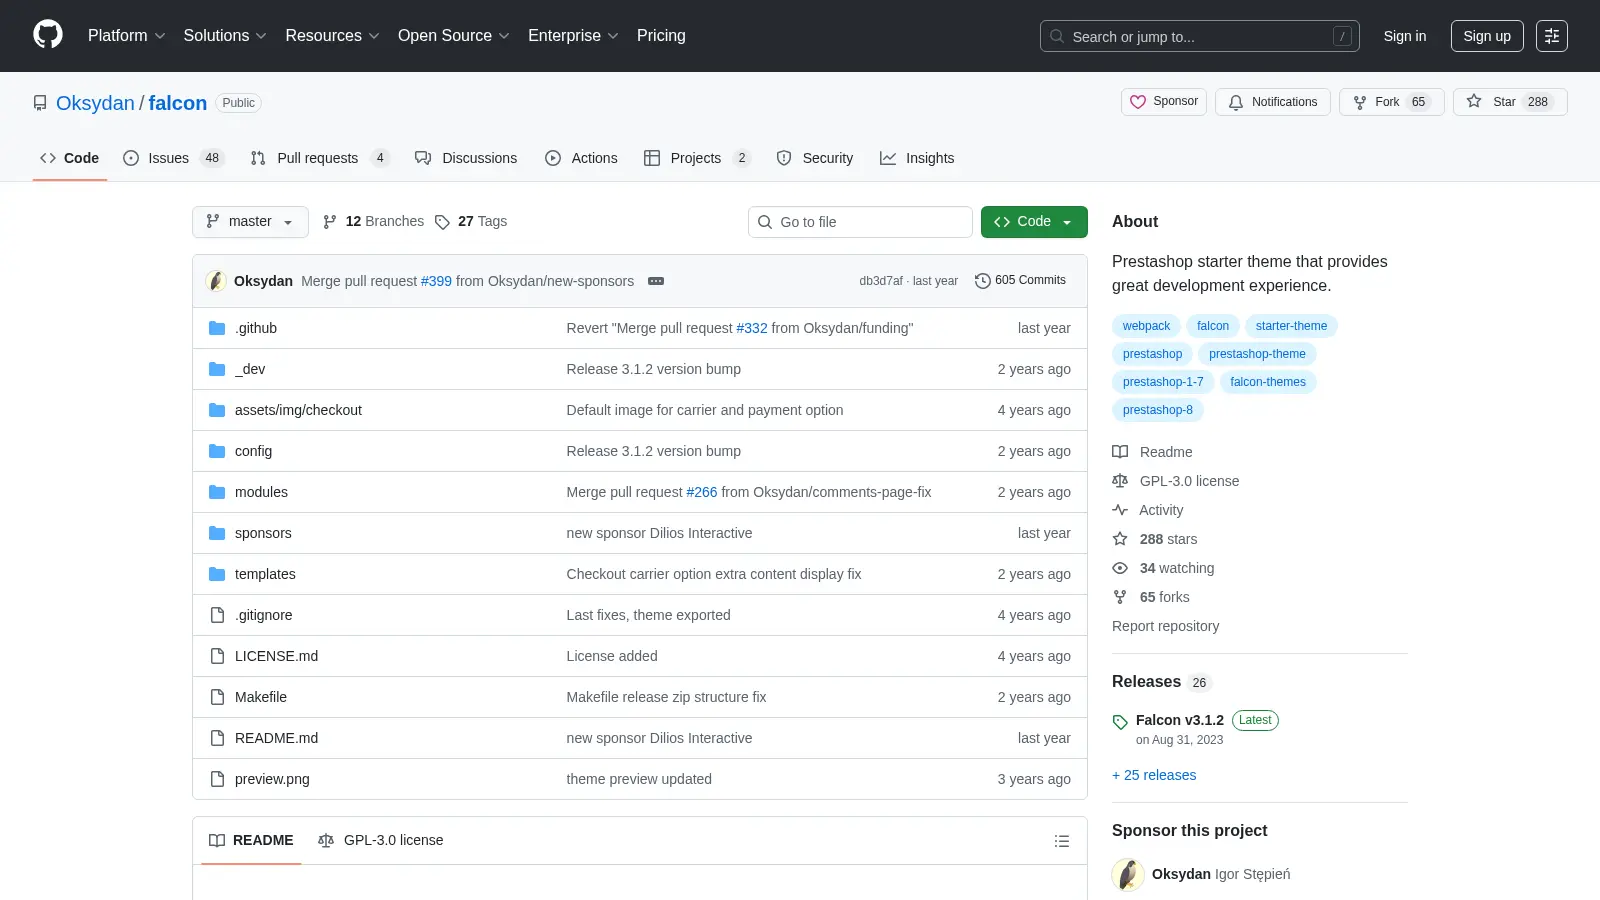
Task: Open the Pricing page
Action: (661, 36)
